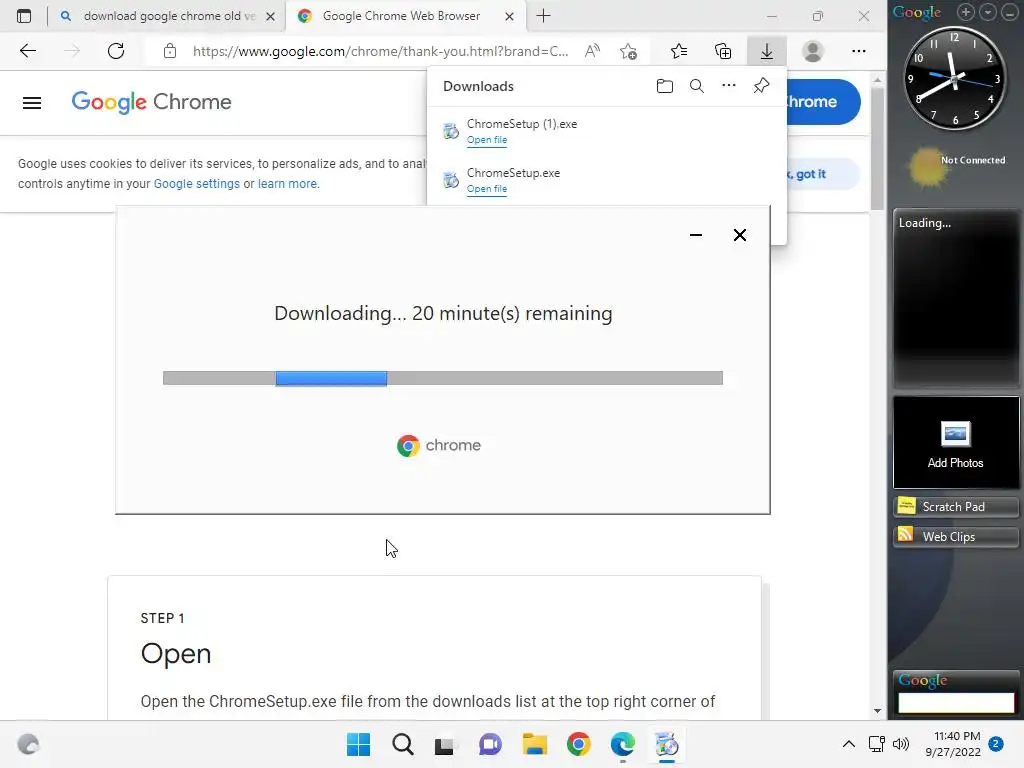Open Google sidebar dropdown menu button

pyautogui.click(x=988, y=12)
